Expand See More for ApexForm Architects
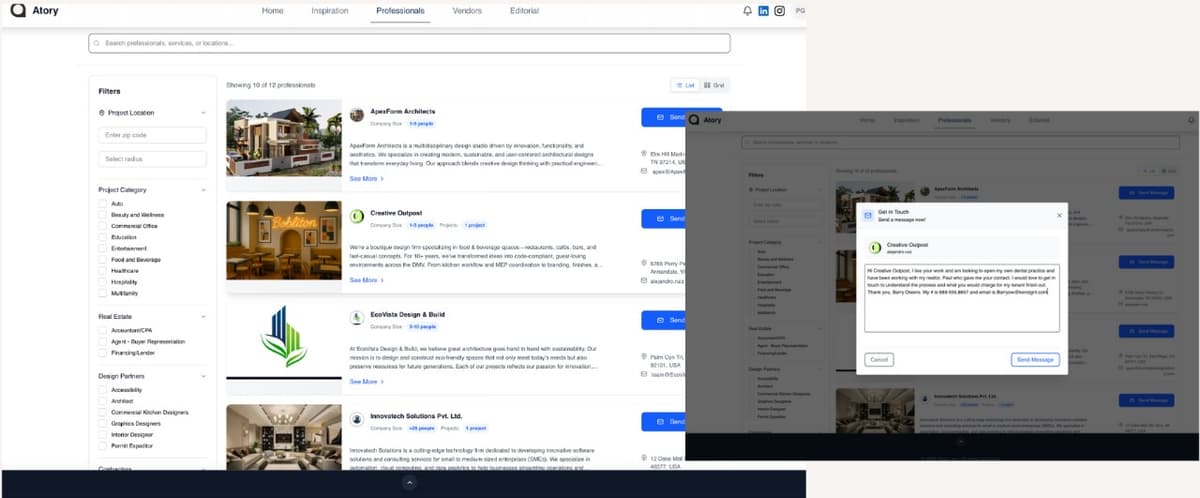This screenshot has width=1200, height=498. click(x=366, y=179)
